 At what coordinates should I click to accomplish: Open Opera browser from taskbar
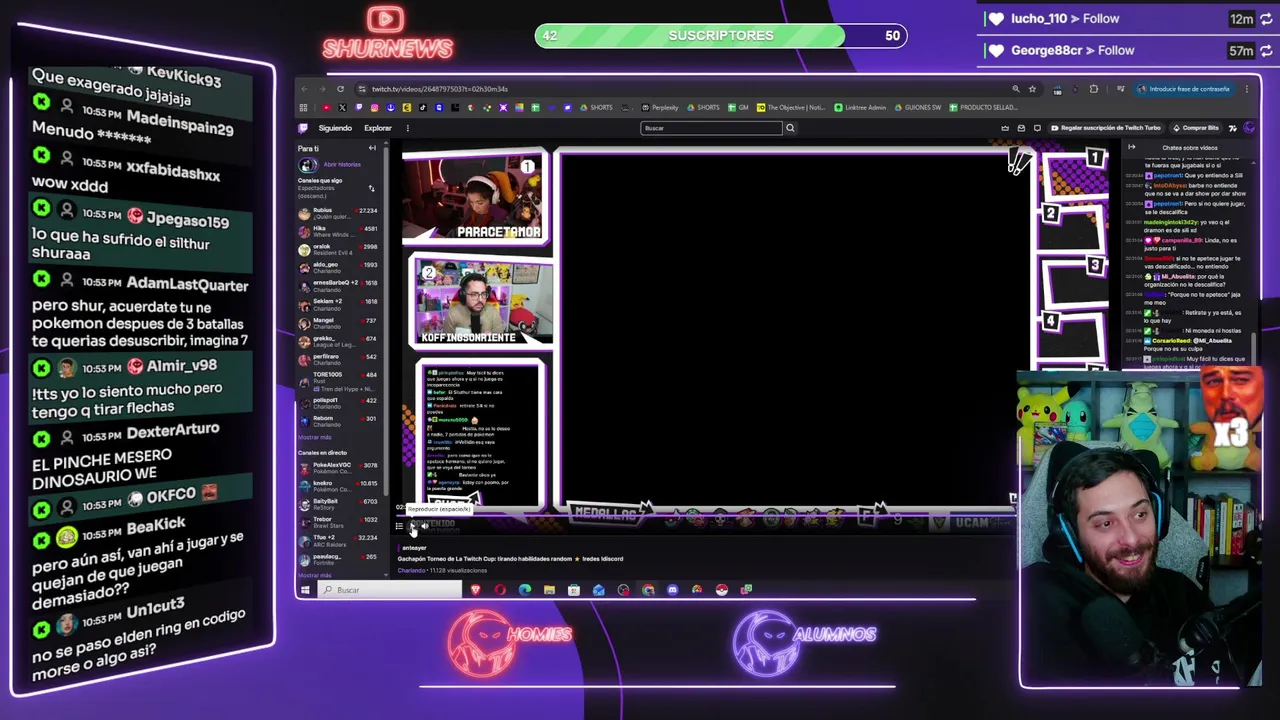(500, 590)
